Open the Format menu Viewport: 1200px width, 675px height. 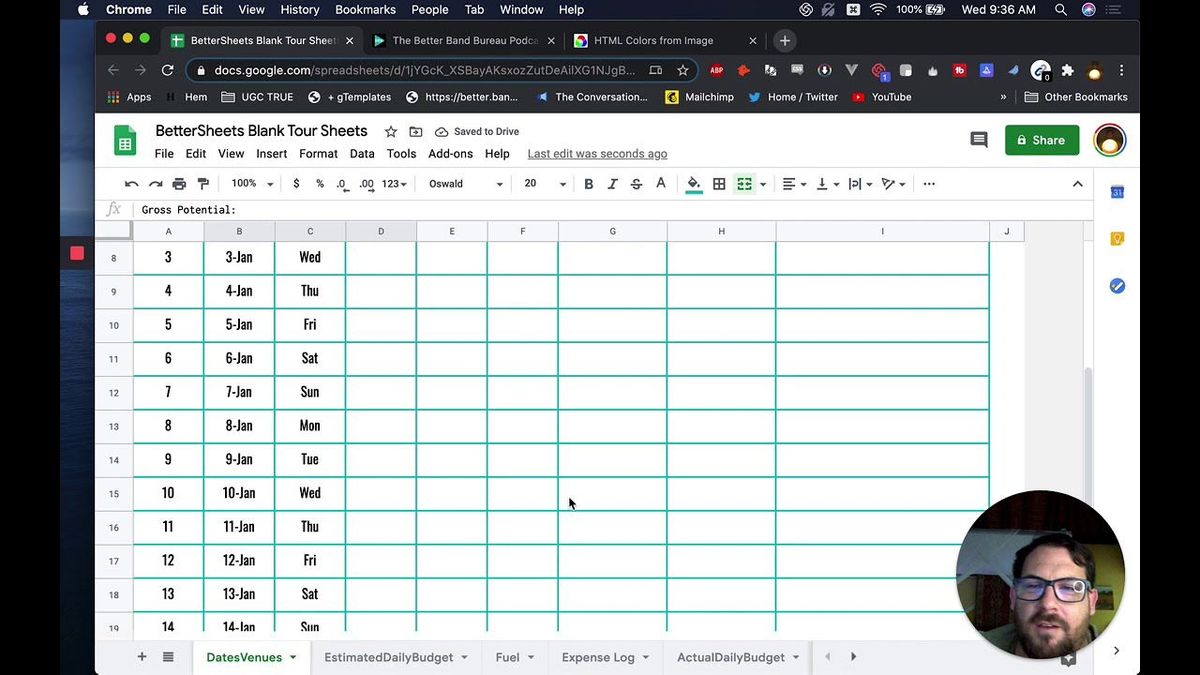(x=318, y=153)
